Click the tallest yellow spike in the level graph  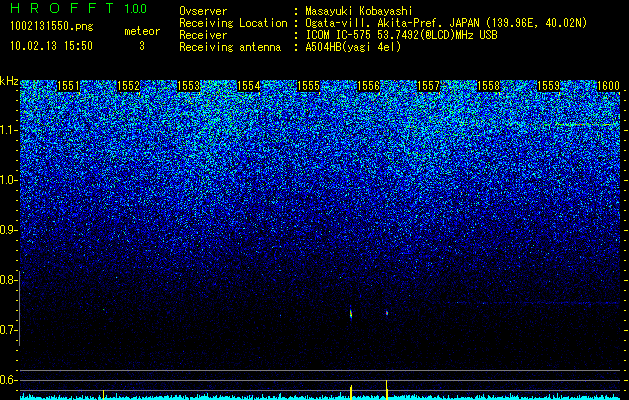tap(386, 390)
